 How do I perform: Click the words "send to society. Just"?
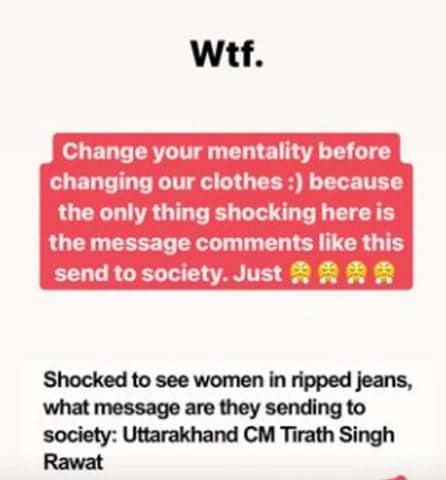(168, 274)
